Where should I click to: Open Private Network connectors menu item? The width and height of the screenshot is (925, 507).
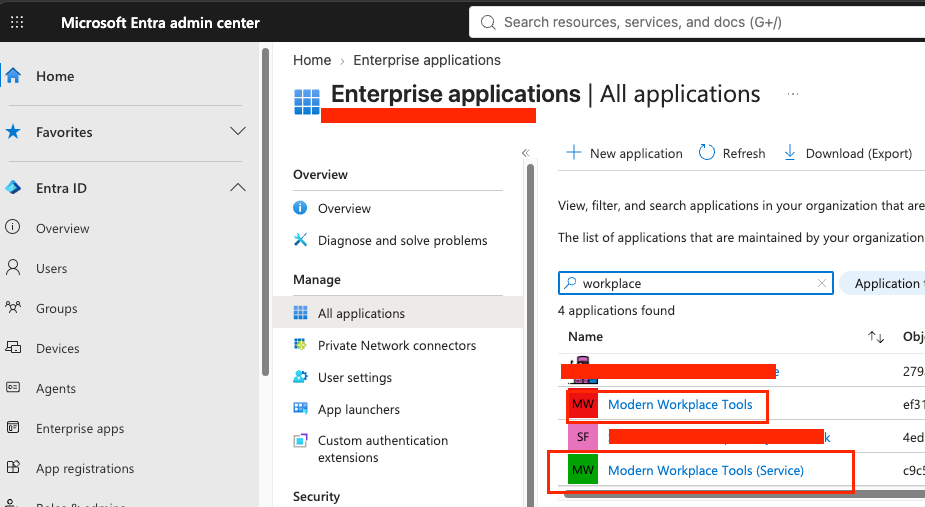[398, 345]
